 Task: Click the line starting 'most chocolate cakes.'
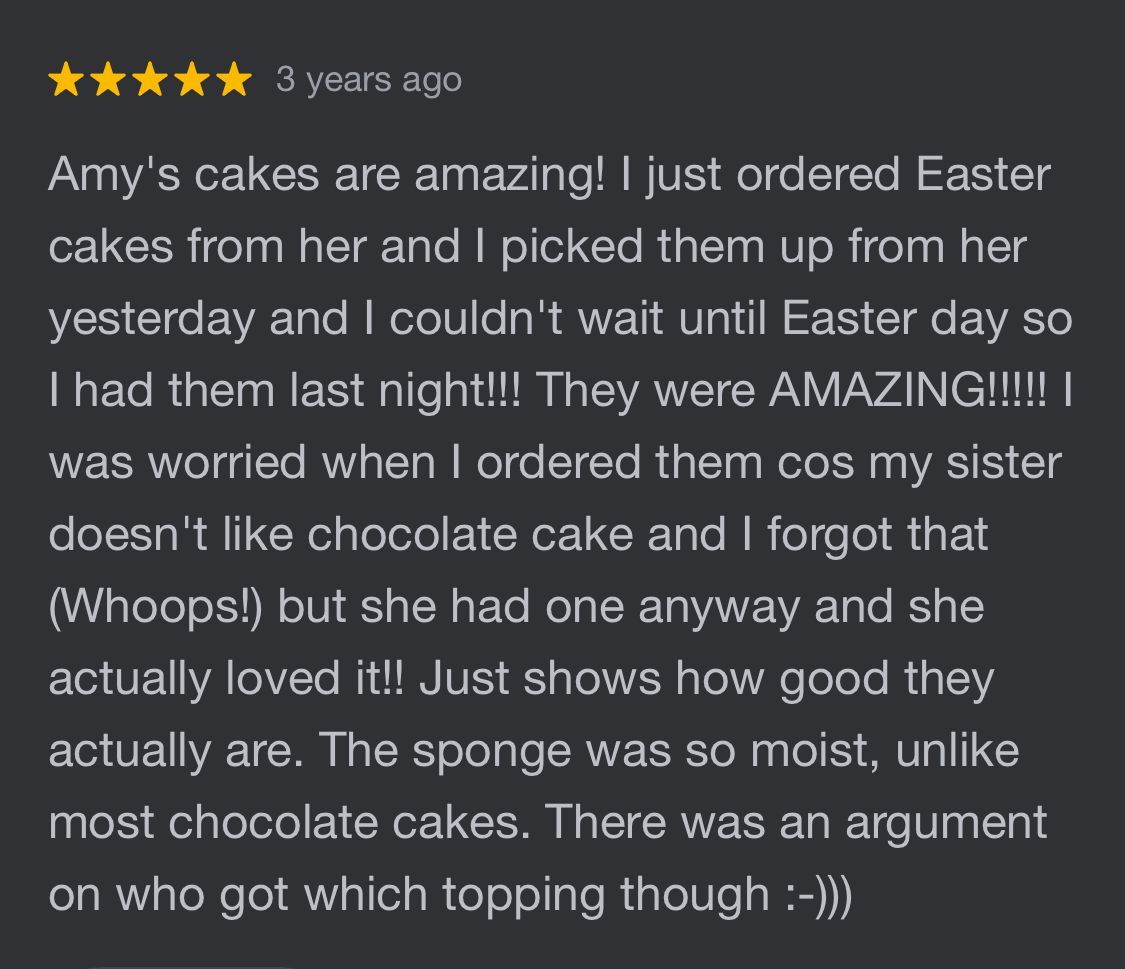tap(547, 822)
